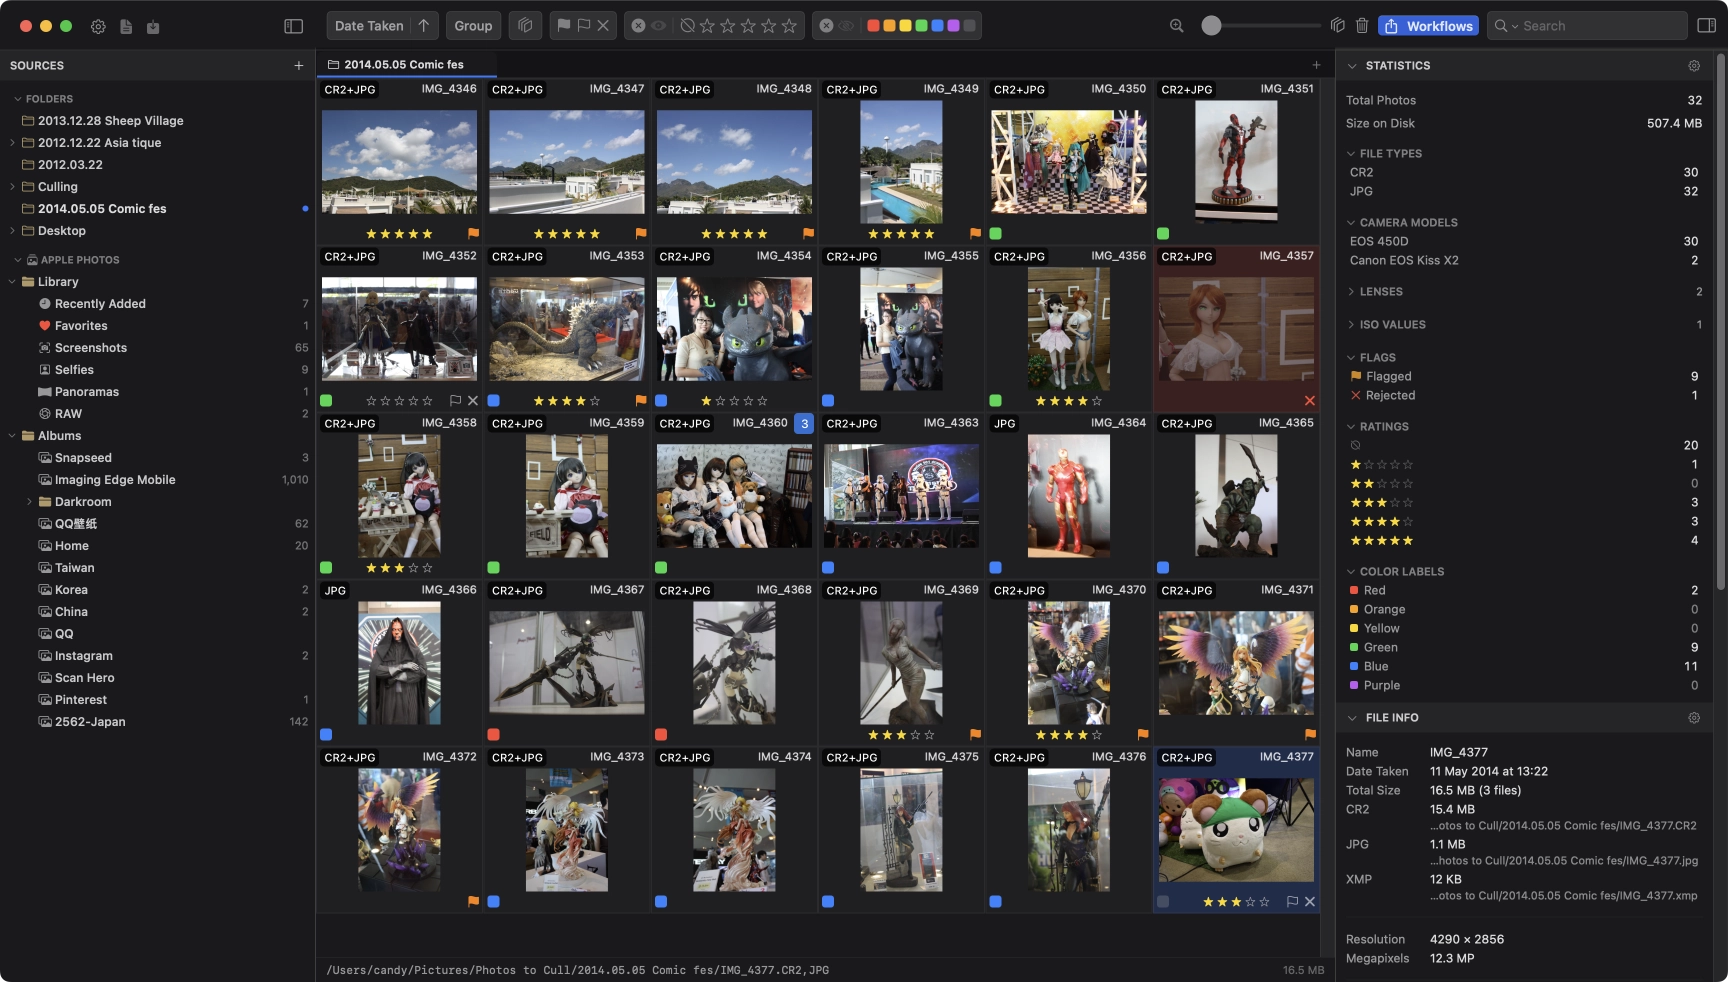Toggle the left sidebar panel icon
Image resolution: width=1728 pixels, height=982 pixels.
pyautogui.click(x=293, y=26)
